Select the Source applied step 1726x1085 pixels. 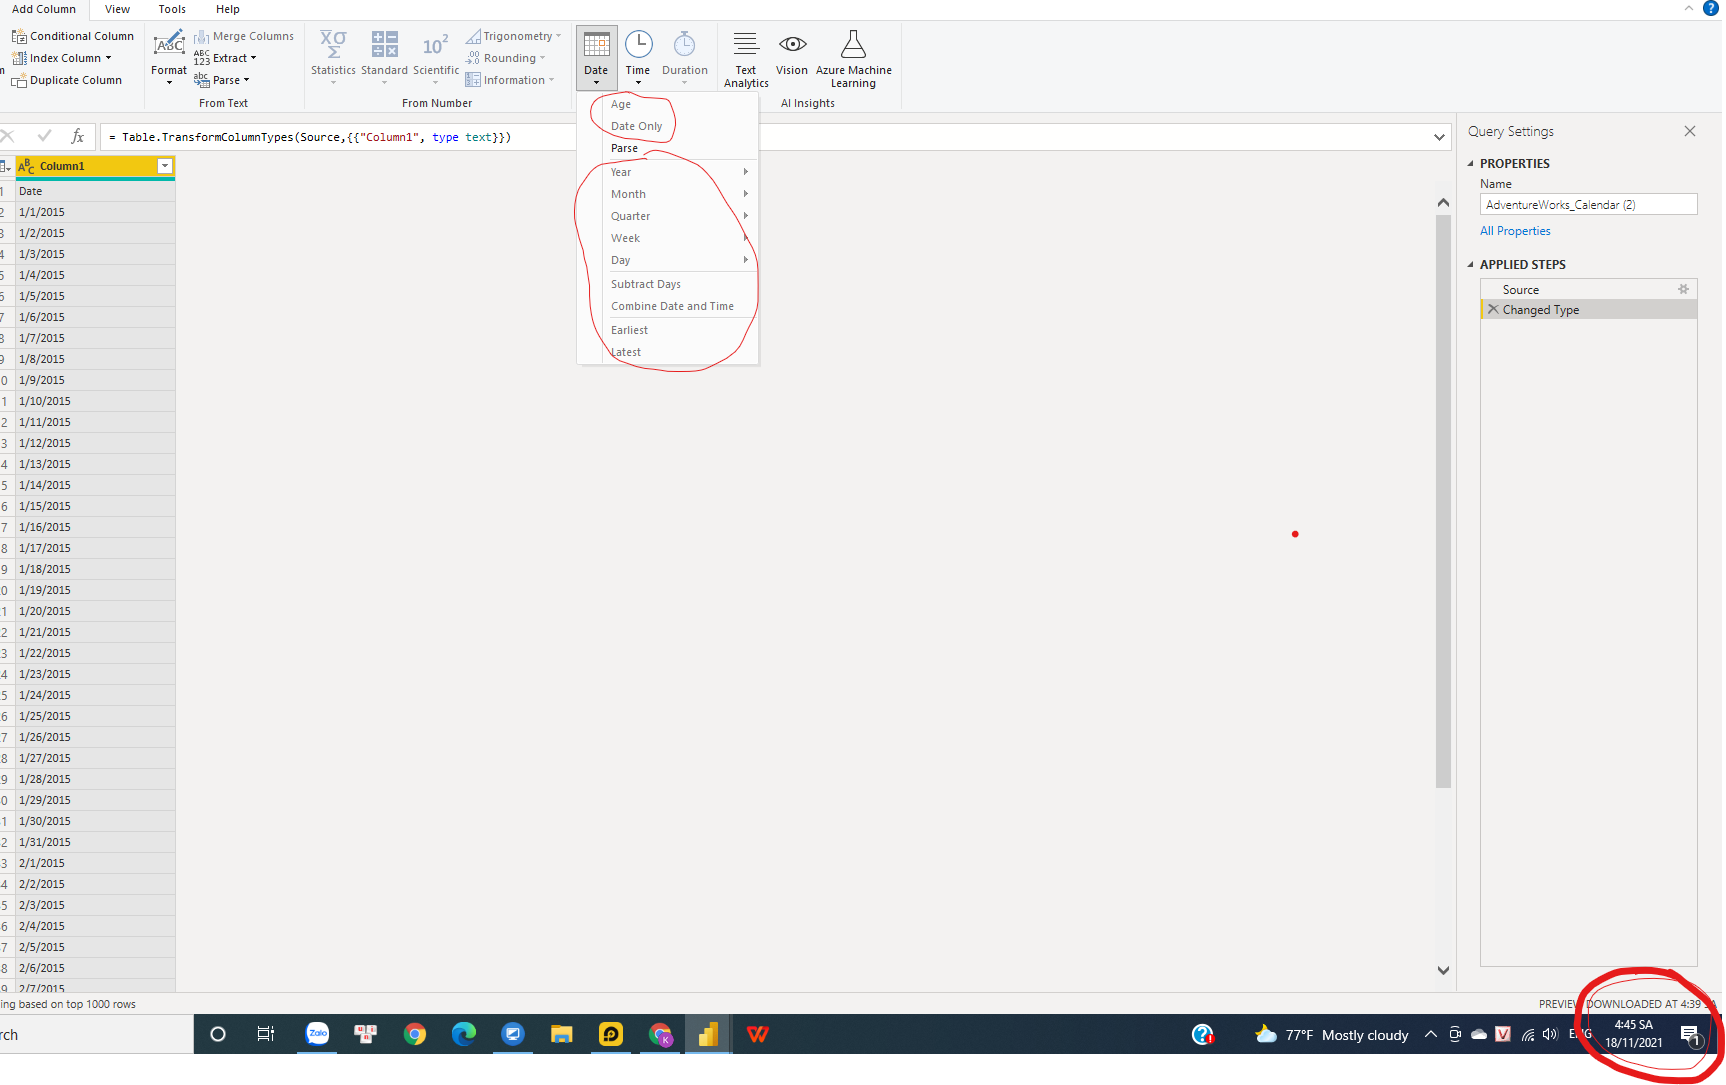point(1588,289)
